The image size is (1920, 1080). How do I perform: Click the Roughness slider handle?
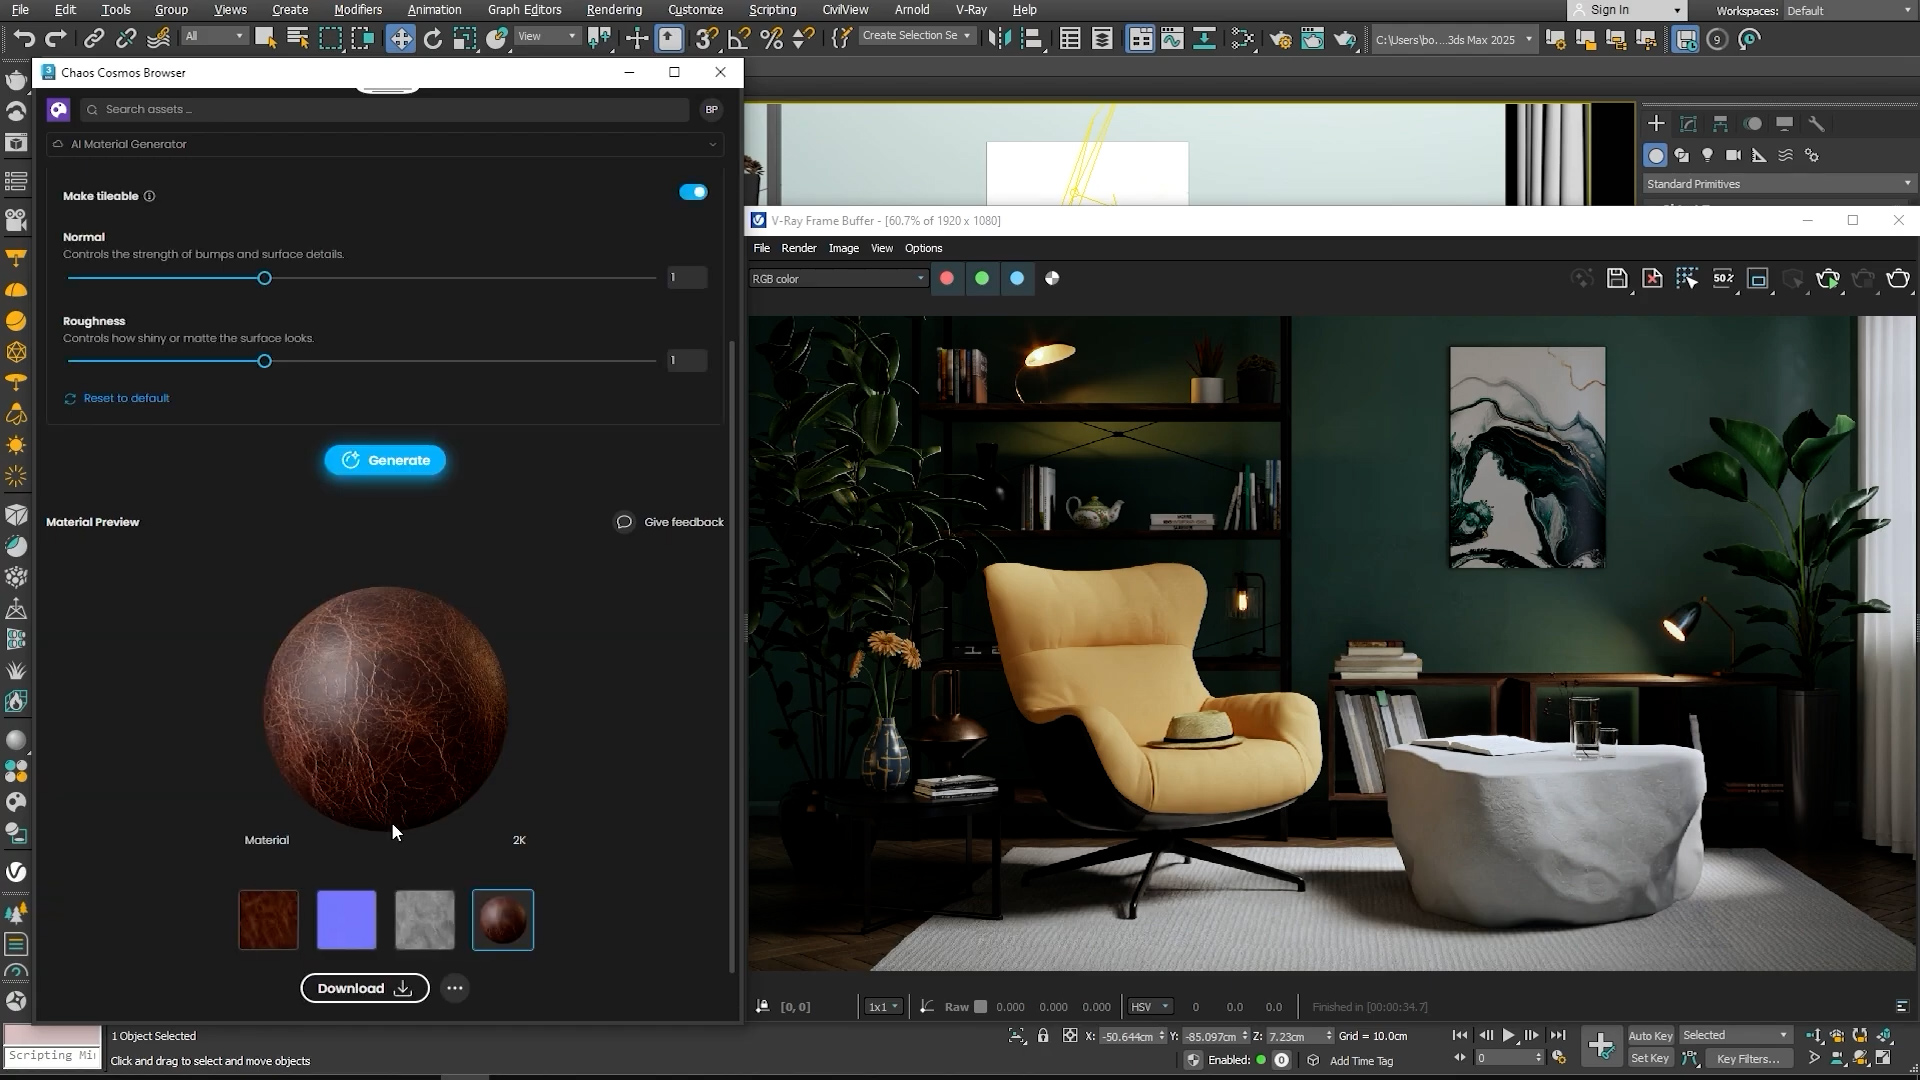pyautogui.click(x=264, y=361)
